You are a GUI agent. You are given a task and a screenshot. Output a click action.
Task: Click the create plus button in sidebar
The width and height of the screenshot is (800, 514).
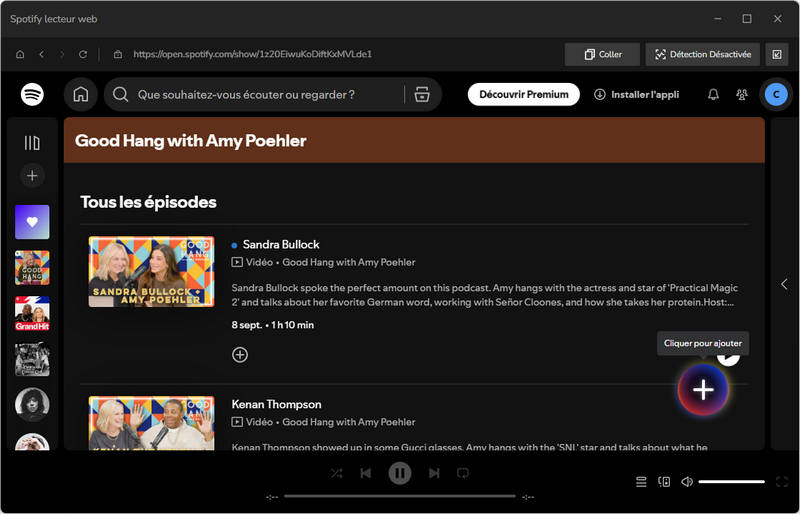(32, 176)
